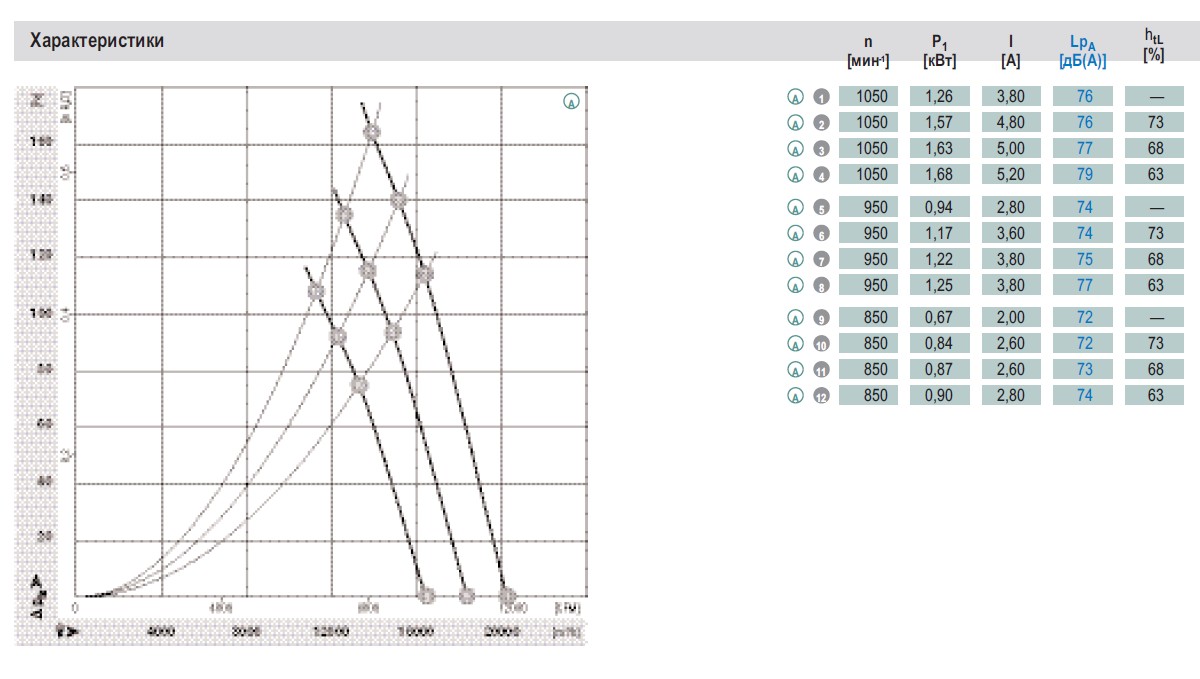The height and width of the screenshot is (679, 1200).
Task: Click the sound level value 79
Action: (x=1083, y=175)
